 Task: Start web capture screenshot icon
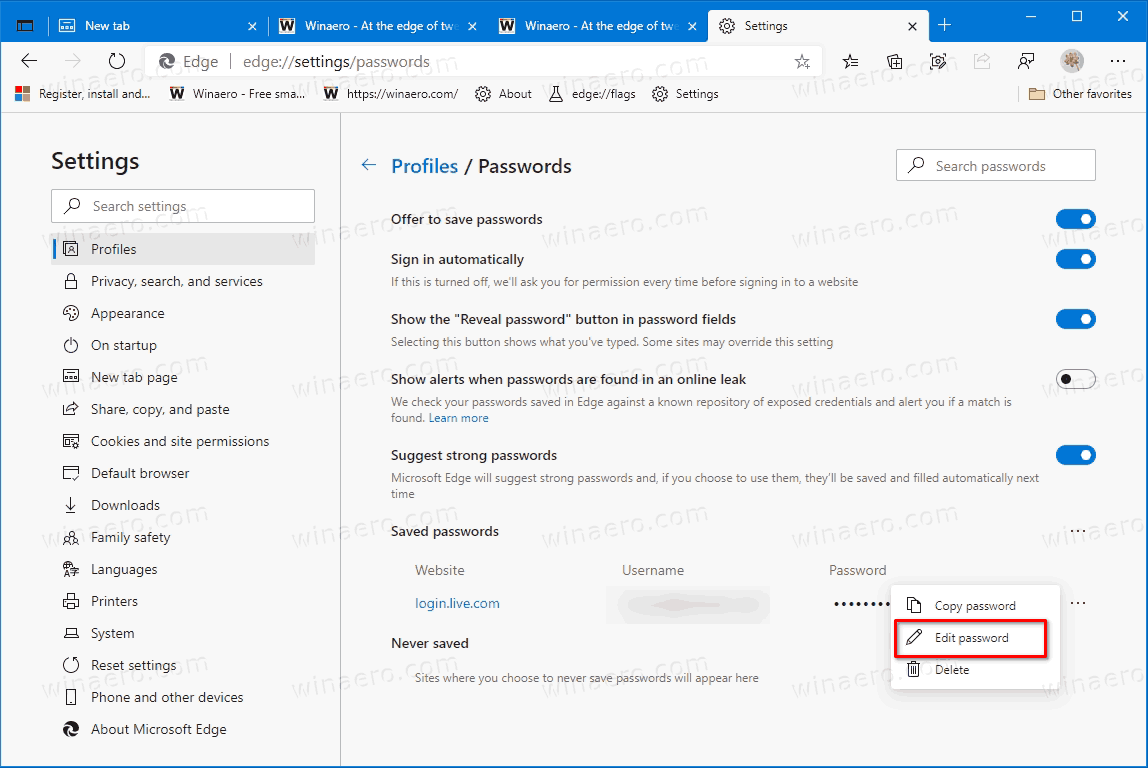pos(938,61)
